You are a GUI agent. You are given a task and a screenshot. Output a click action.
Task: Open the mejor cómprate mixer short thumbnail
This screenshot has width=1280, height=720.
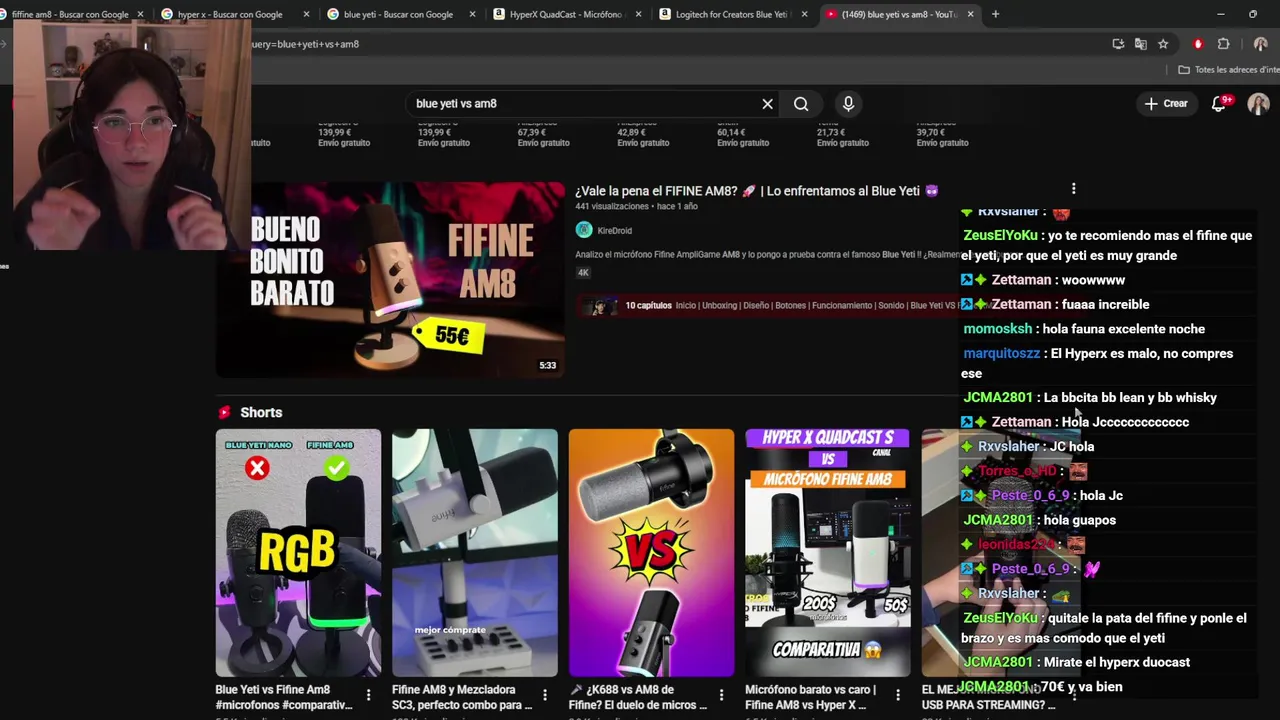[x=475, y=553]
